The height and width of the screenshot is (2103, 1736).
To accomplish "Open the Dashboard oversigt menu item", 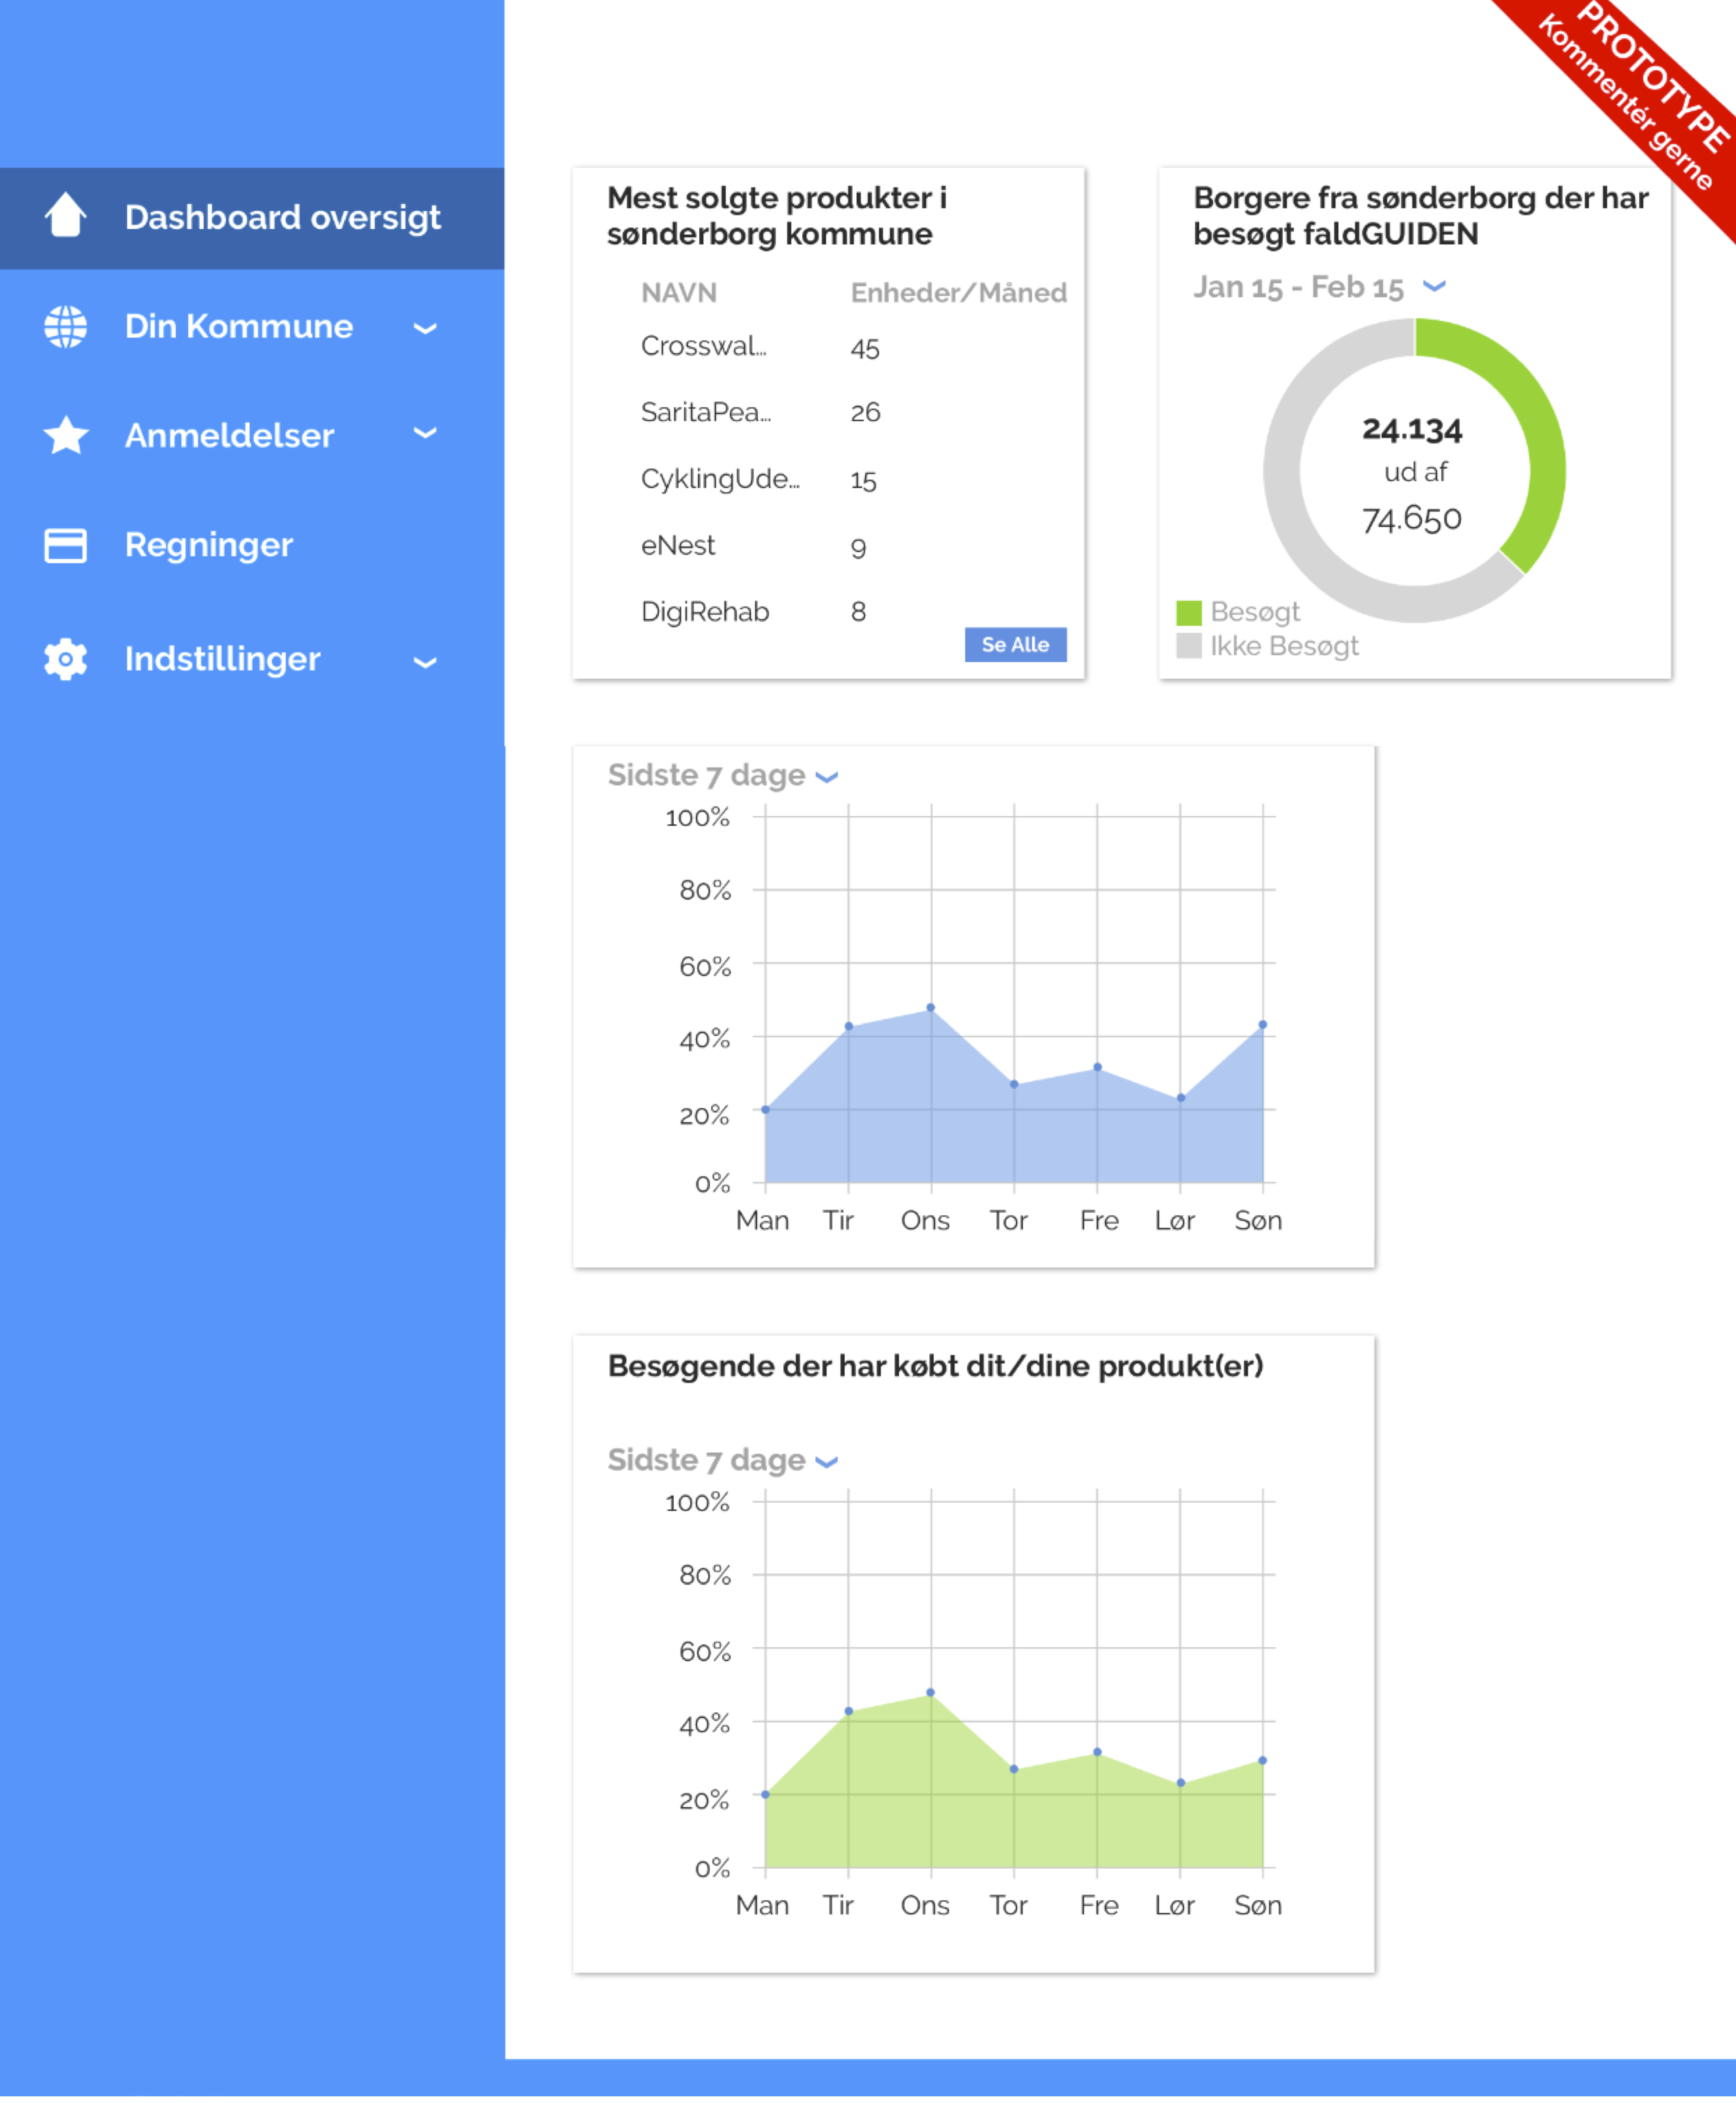I will [252, 218].
